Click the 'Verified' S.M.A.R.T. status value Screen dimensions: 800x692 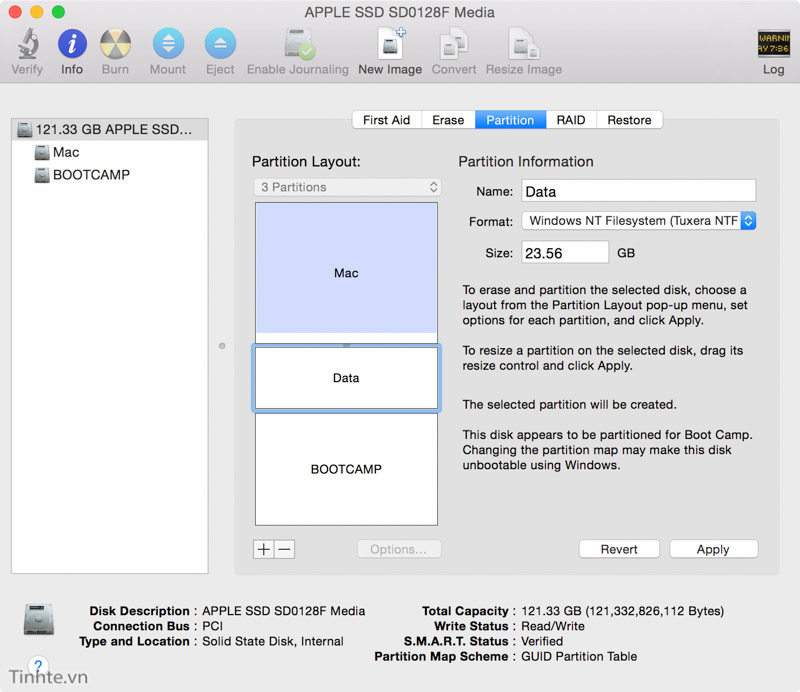(x=542, y=641)
